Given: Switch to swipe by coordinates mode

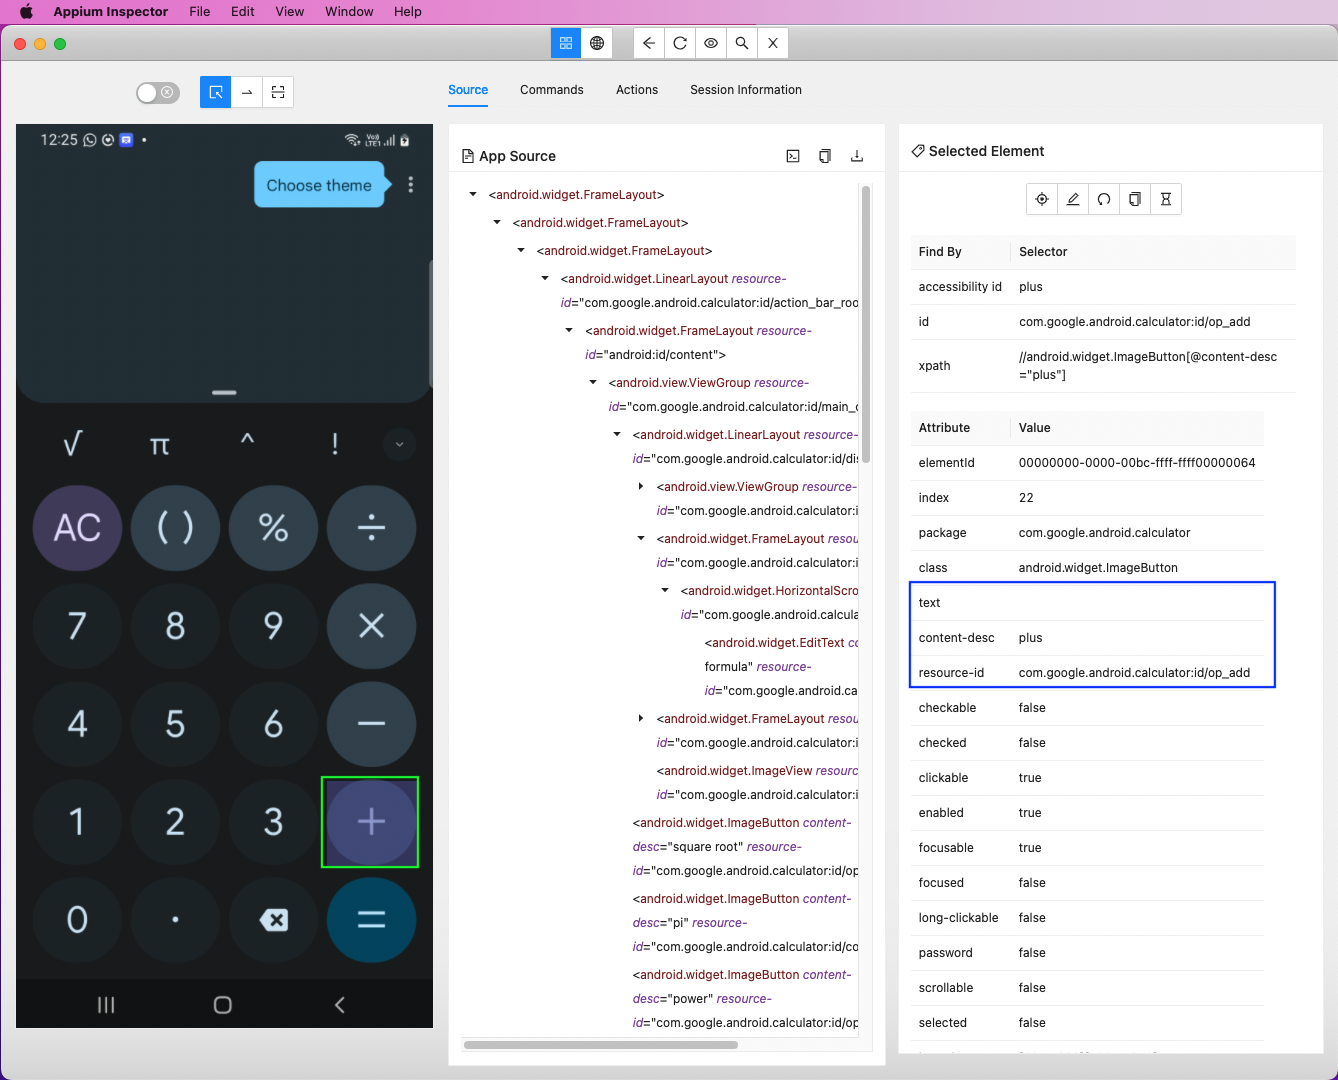Looking at the screenshot, I should [246, 92].
